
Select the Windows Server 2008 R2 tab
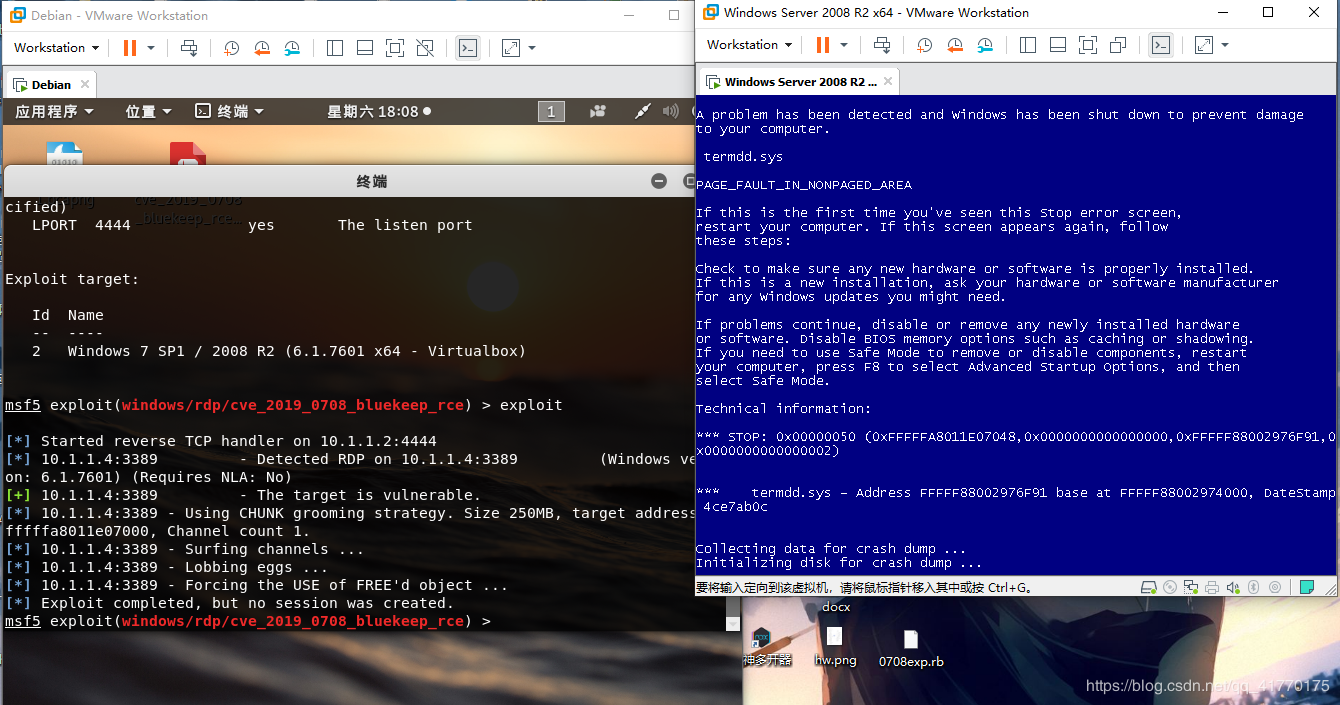[x=799, y=82]
